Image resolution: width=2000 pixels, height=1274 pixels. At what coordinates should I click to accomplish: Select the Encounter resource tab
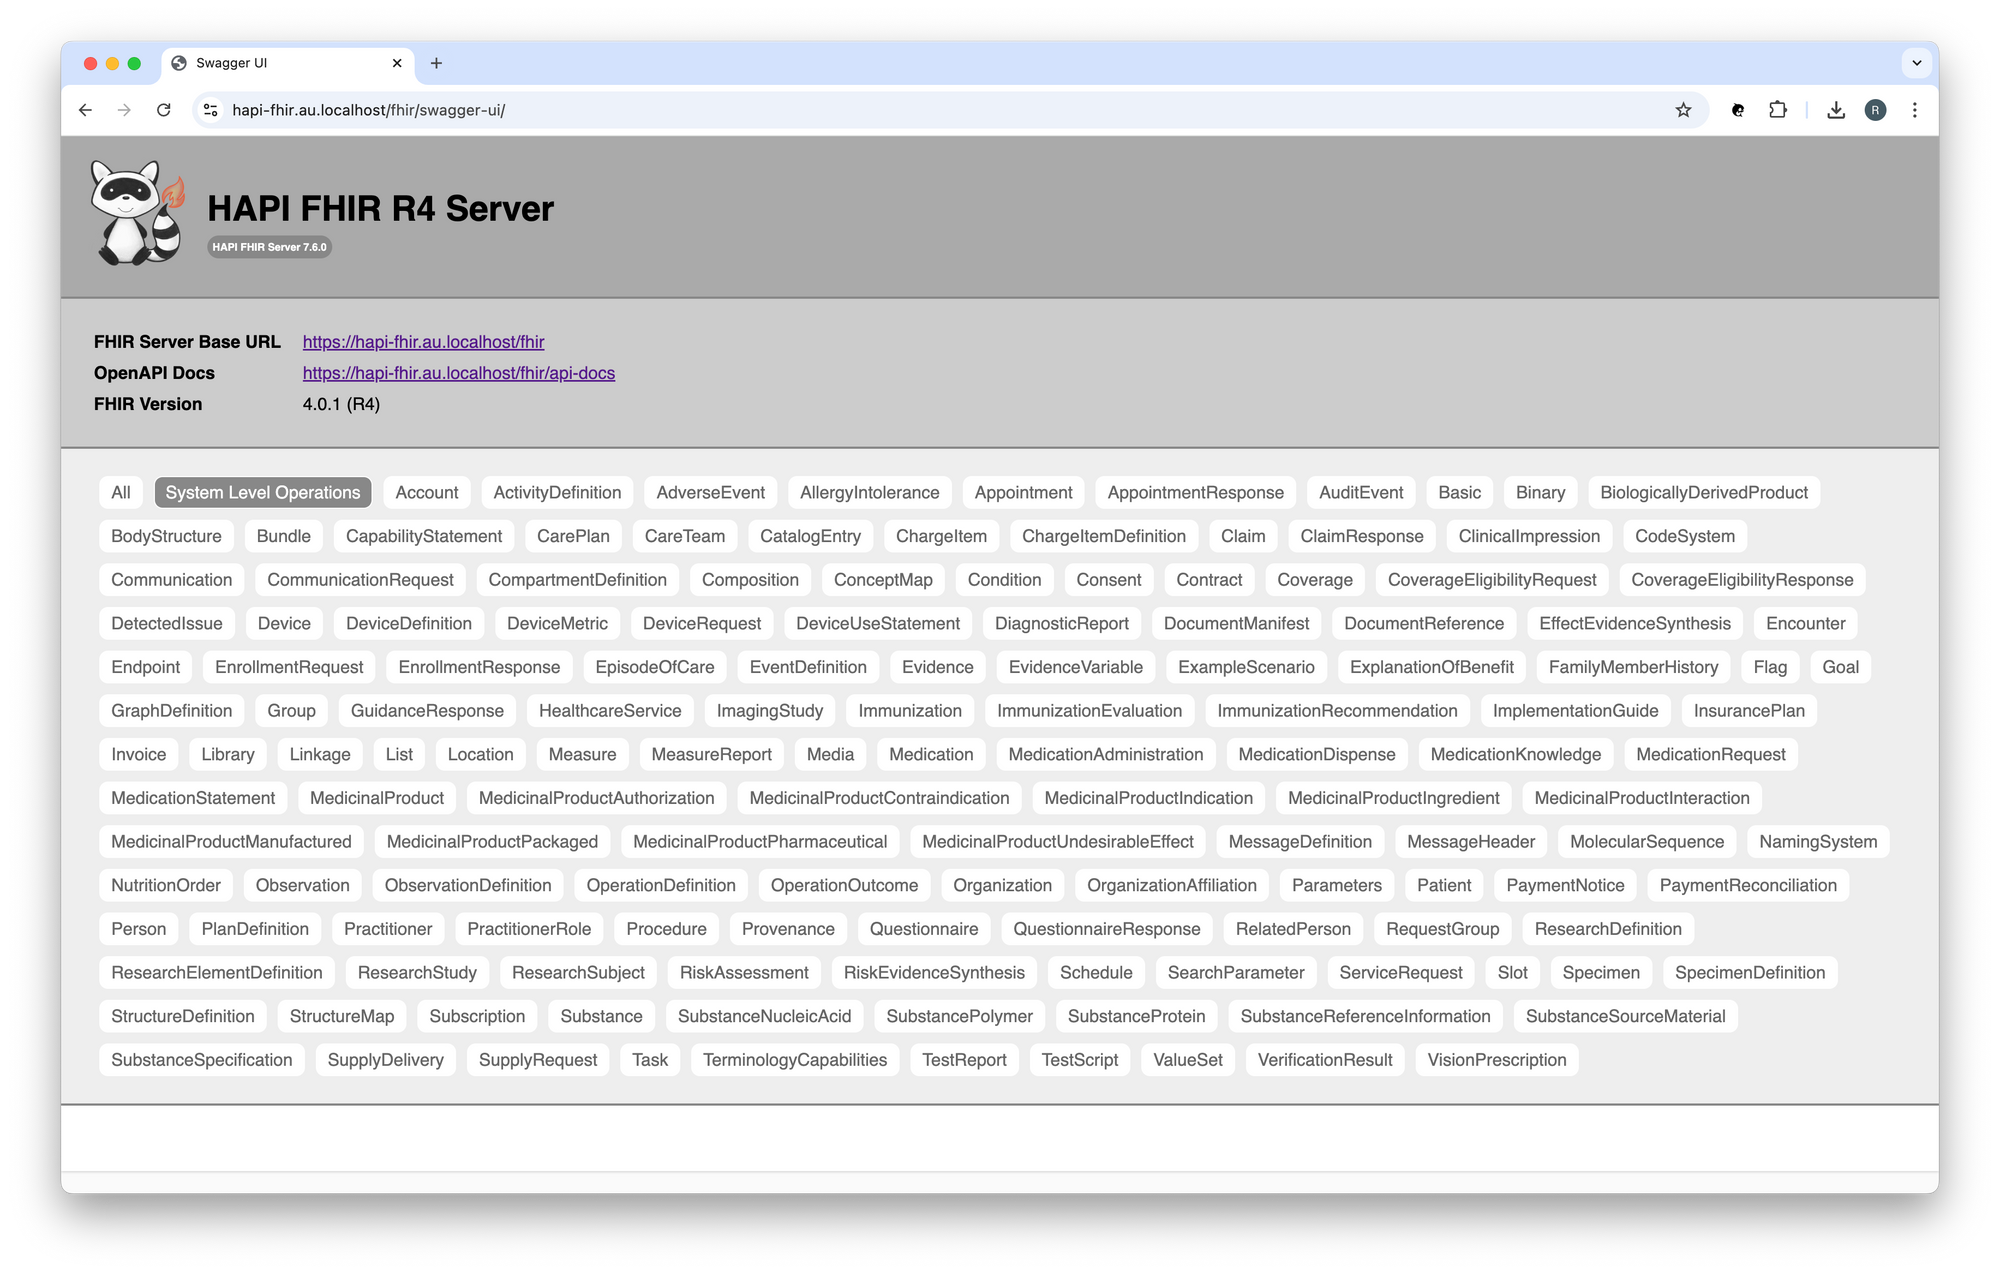(x=1806, y=624)
